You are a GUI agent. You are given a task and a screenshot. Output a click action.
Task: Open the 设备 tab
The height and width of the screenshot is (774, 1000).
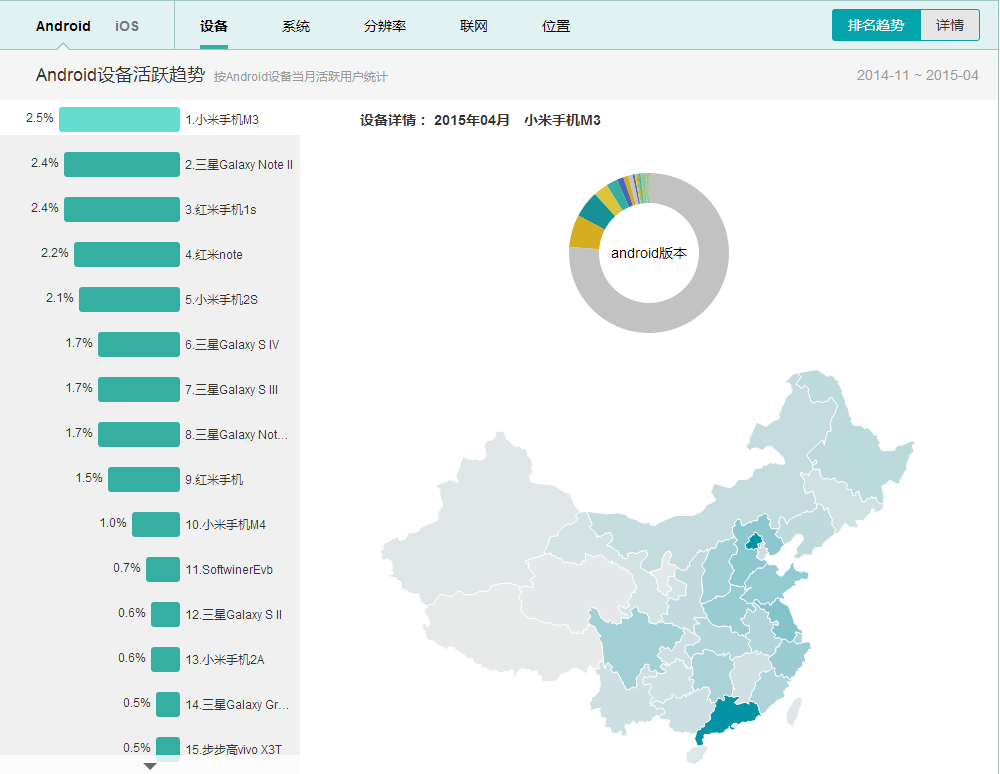pyautogui.click(x=214, y=26)
